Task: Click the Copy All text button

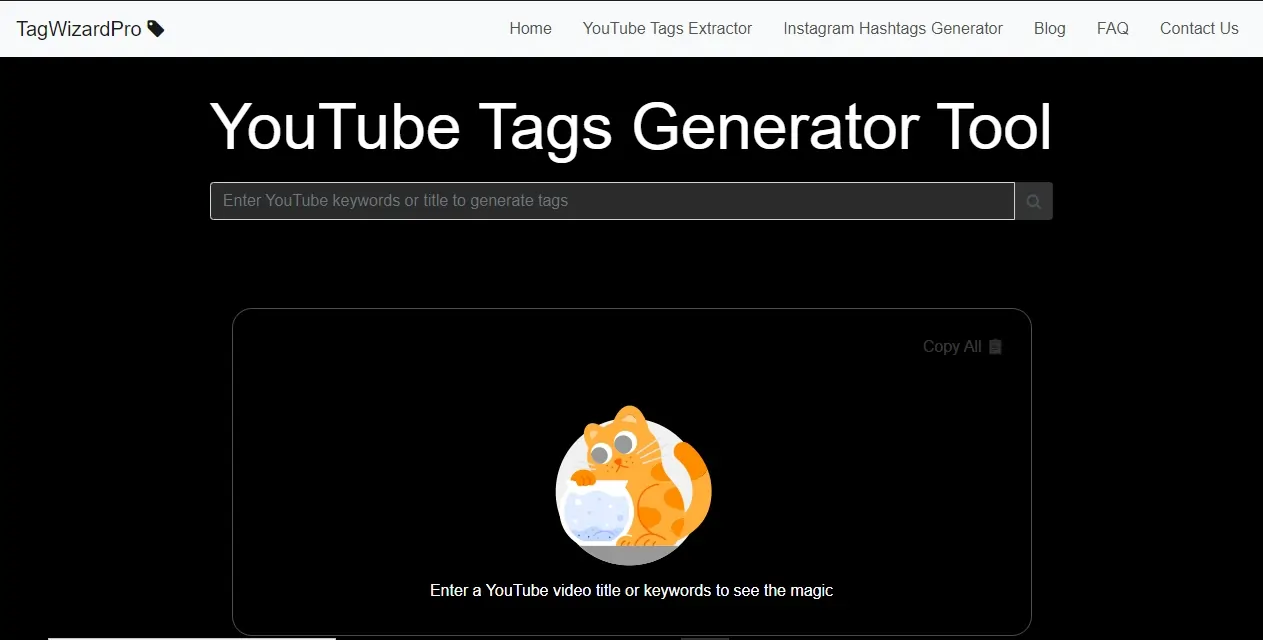Action: click(952, 347)
